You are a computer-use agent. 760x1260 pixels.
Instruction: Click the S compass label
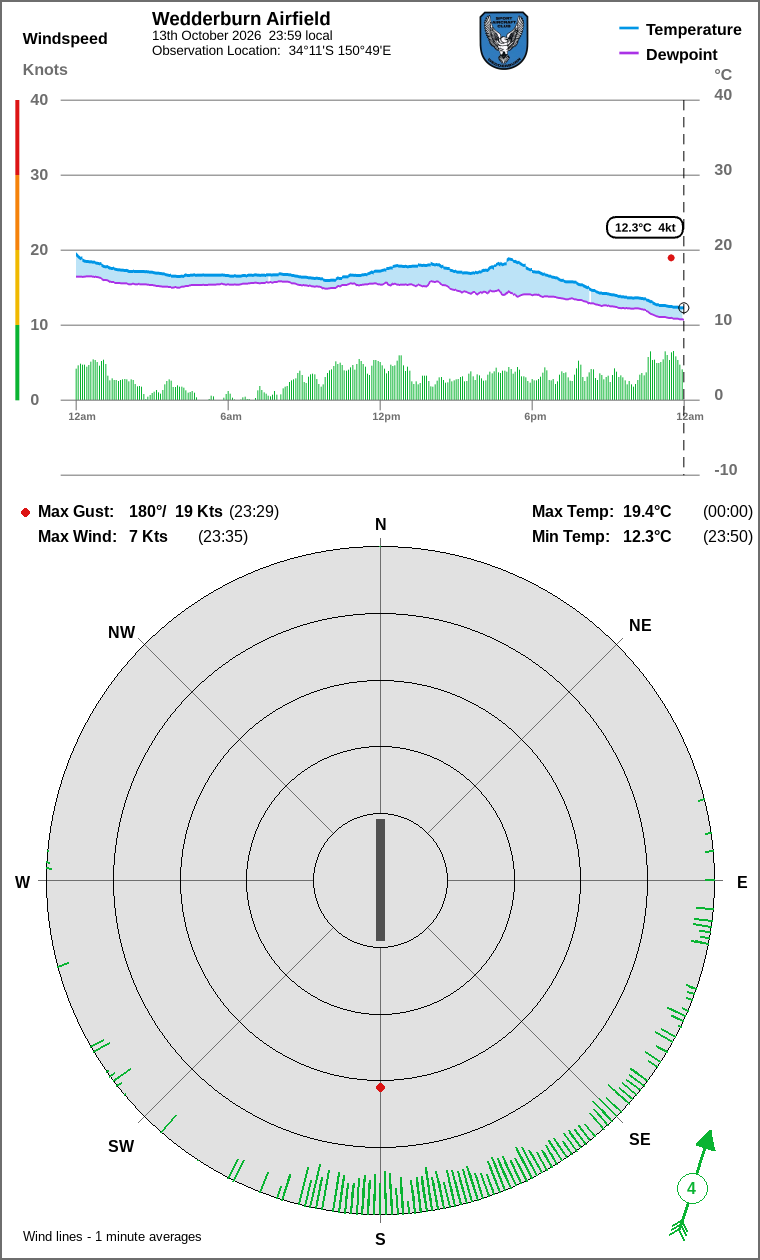[x=380, y=1239]
